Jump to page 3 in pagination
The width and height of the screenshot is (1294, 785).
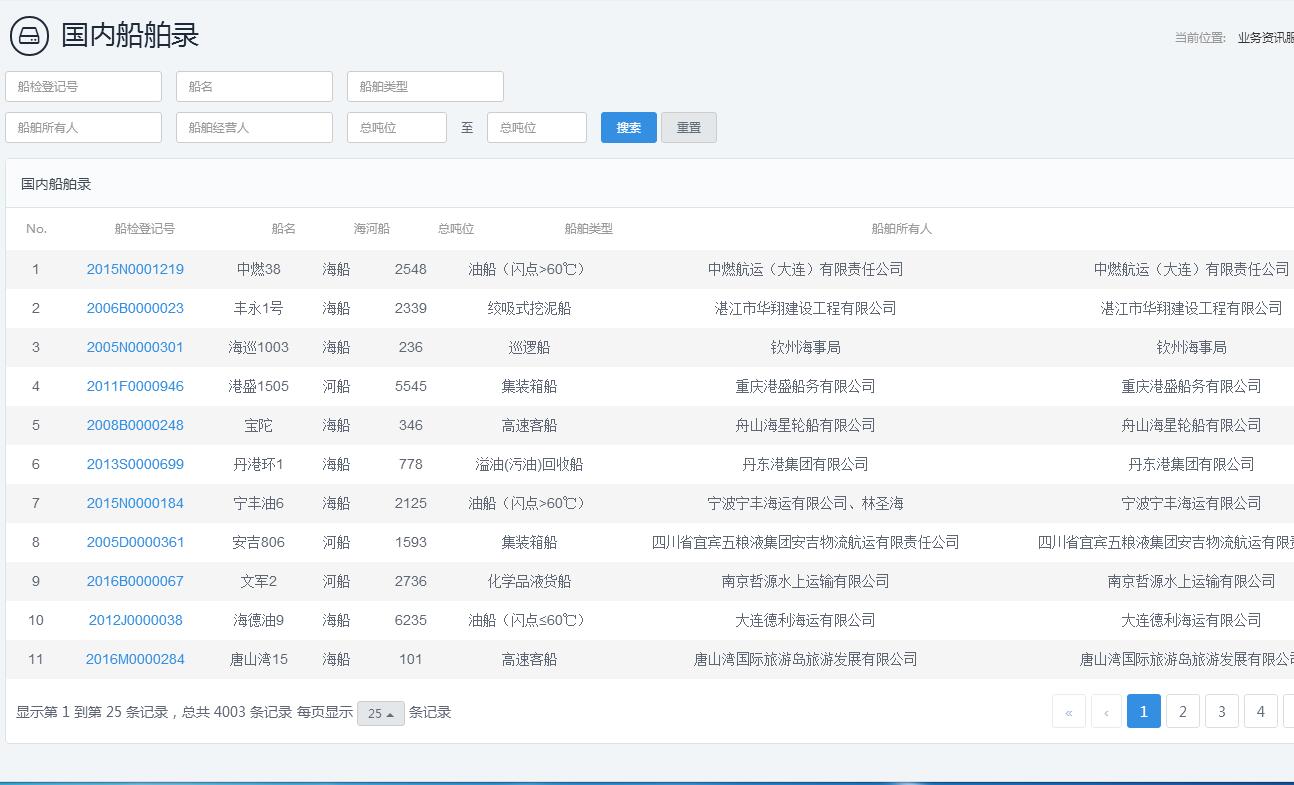[1221, 711]
